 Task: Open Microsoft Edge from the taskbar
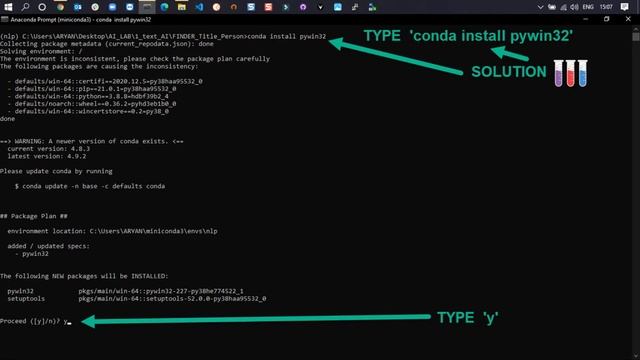pyautogui.click(x=164, y=7)
